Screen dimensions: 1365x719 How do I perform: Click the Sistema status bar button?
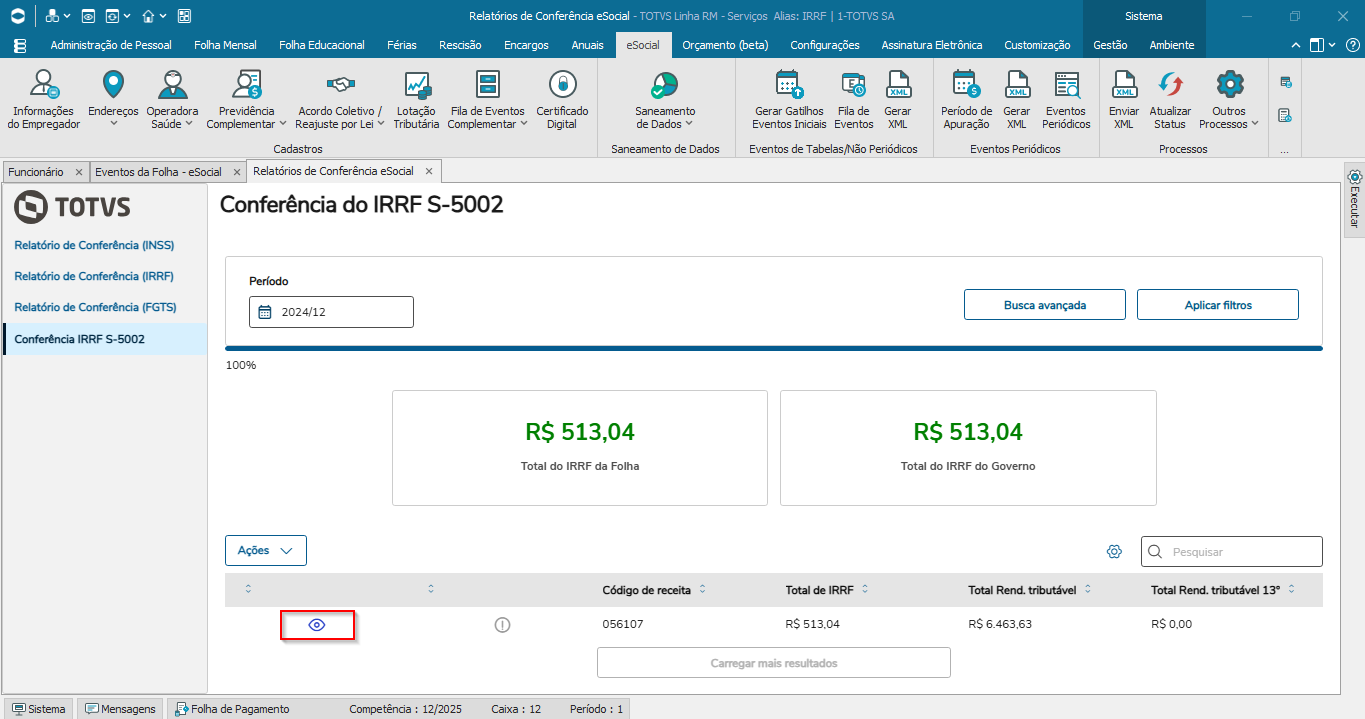(38, 709)
